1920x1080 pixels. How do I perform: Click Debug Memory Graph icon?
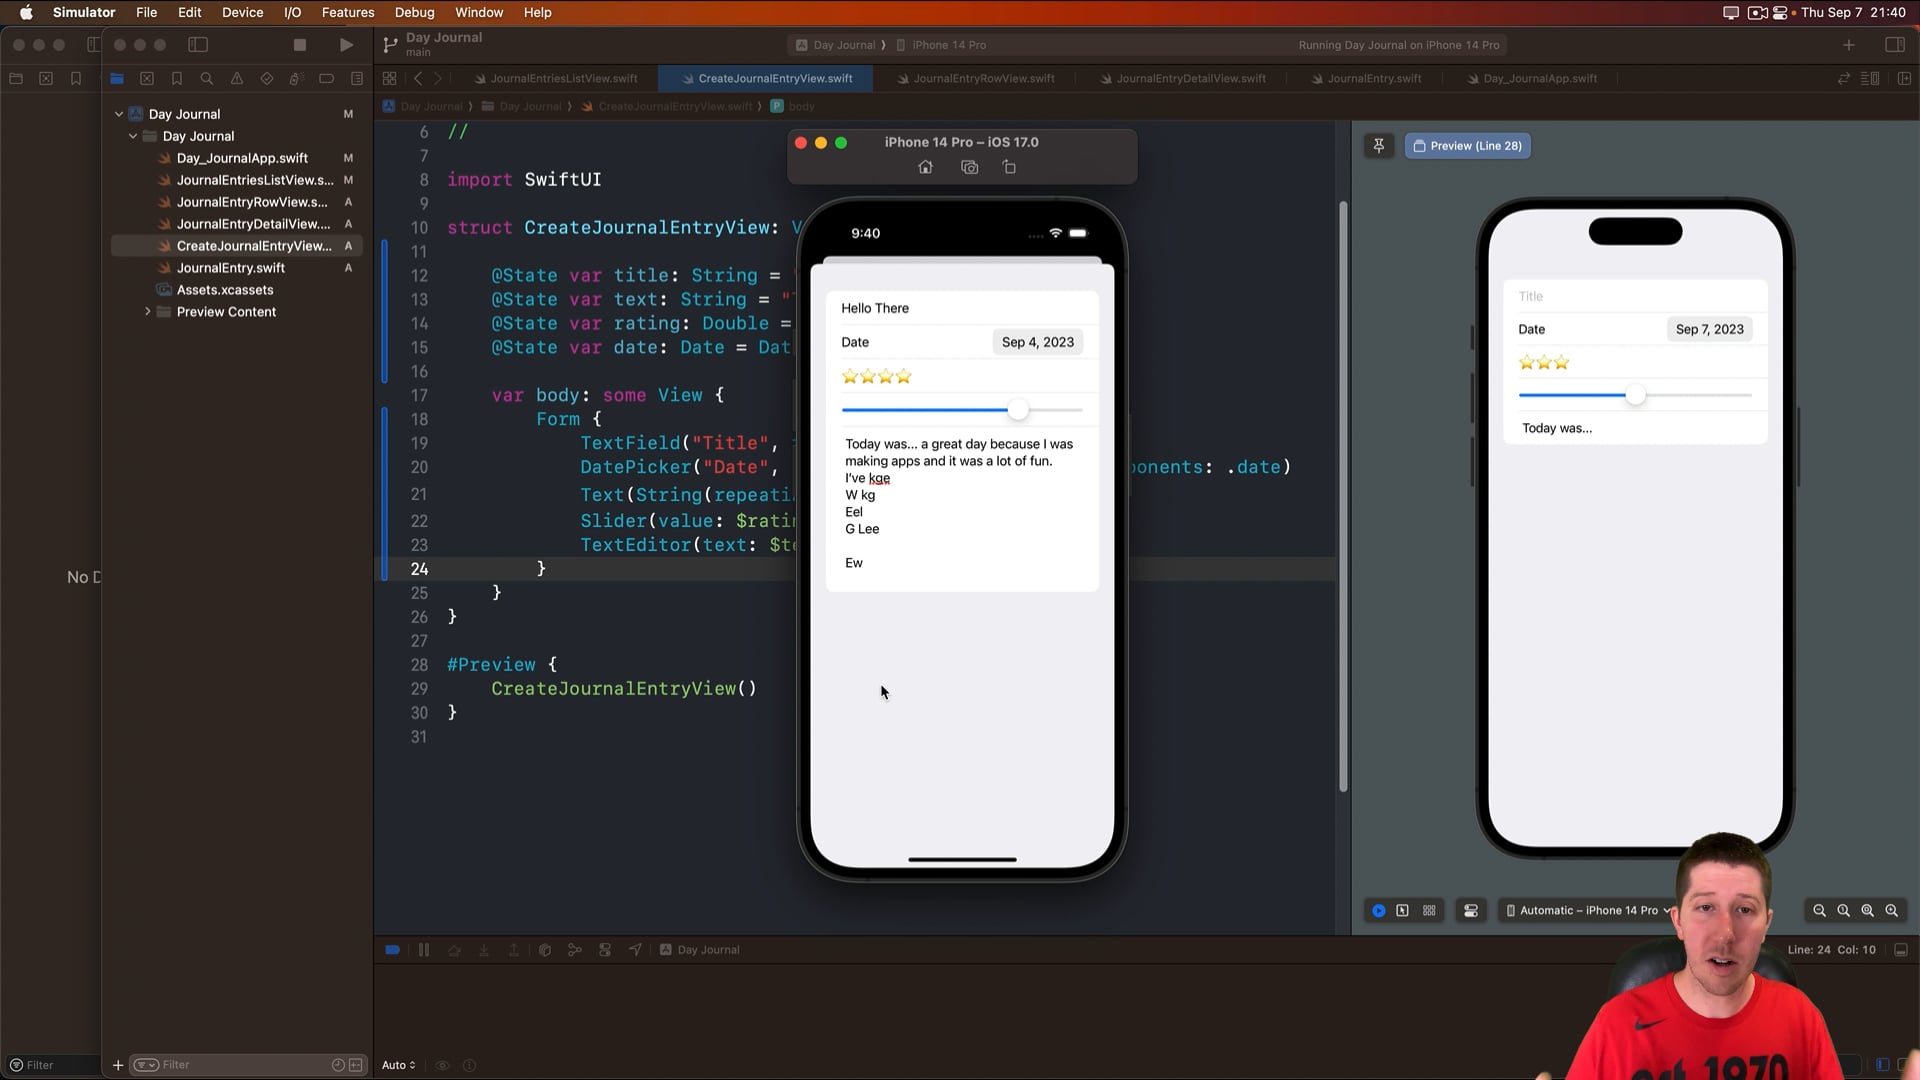pyautogui.click(x=575, y=950)
